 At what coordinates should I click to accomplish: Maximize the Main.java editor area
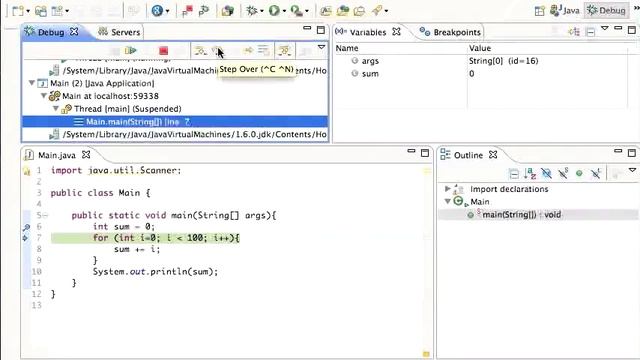(x=425, y=153)
